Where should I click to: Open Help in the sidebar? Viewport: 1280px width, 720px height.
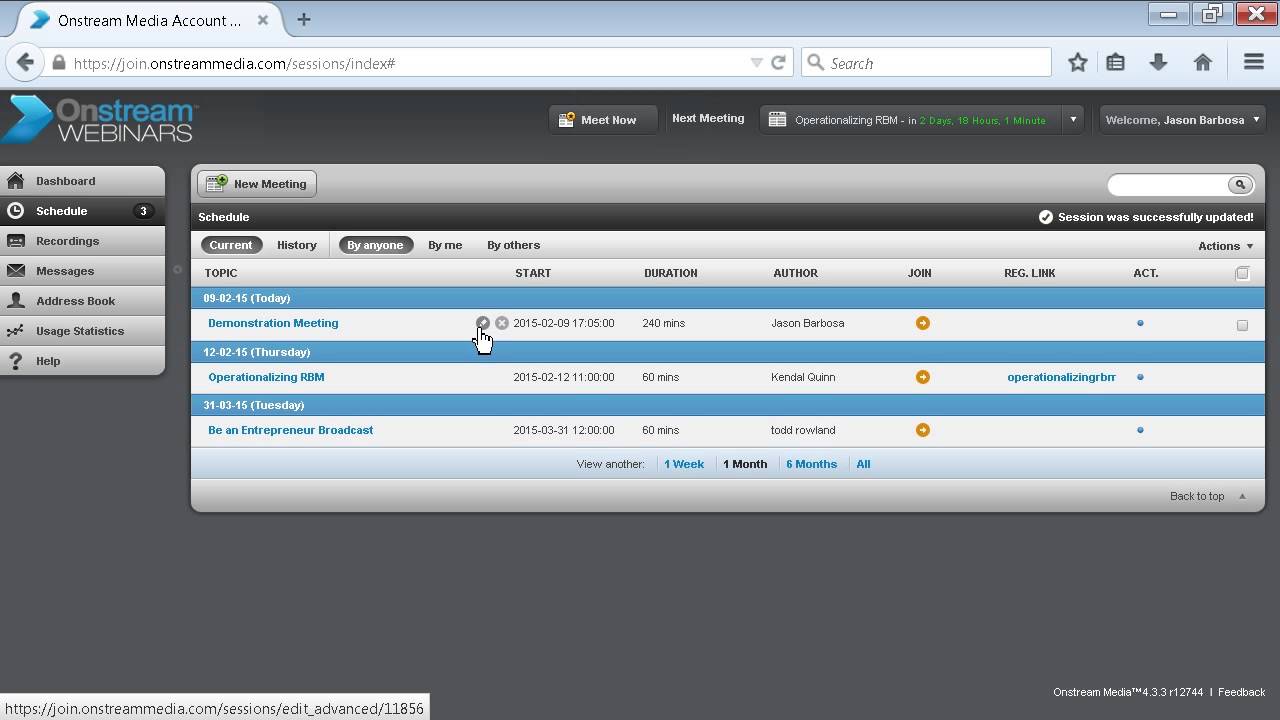(82, 361)
